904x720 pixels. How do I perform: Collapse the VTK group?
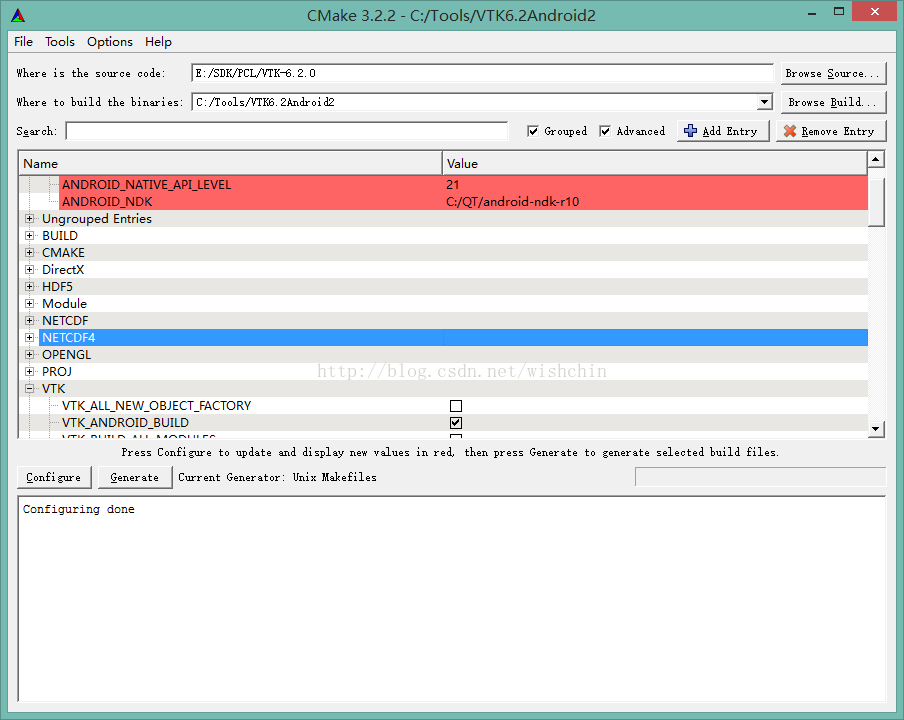point(29,389)
